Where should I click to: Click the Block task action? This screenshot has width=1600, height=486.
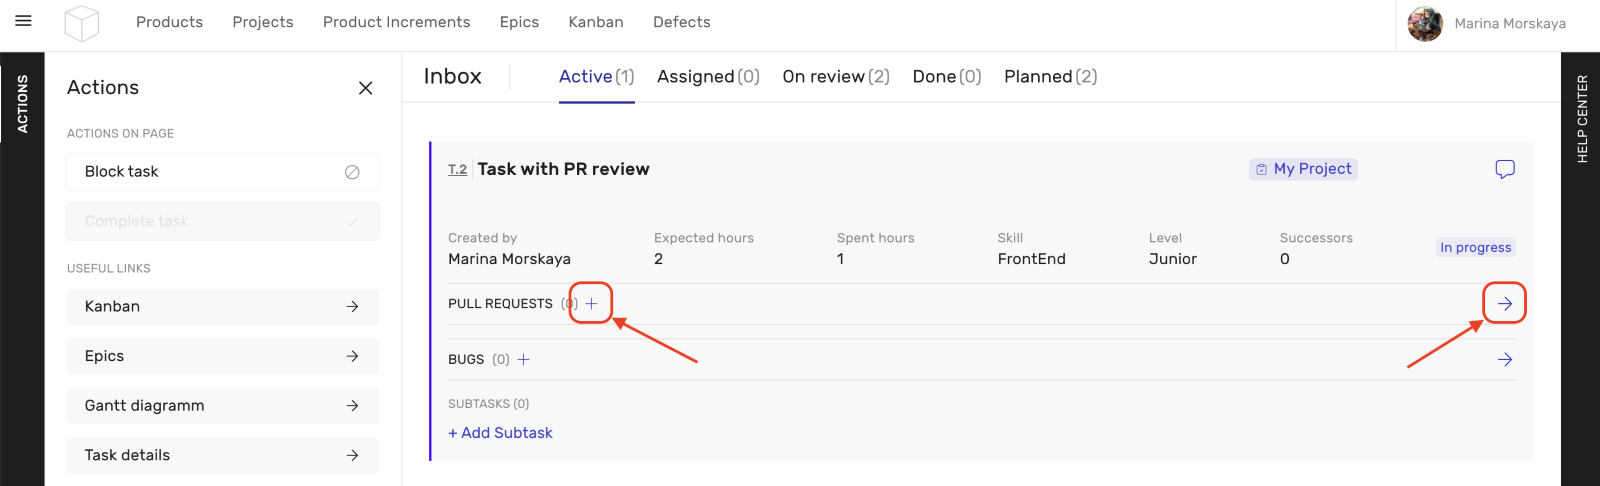222,172
